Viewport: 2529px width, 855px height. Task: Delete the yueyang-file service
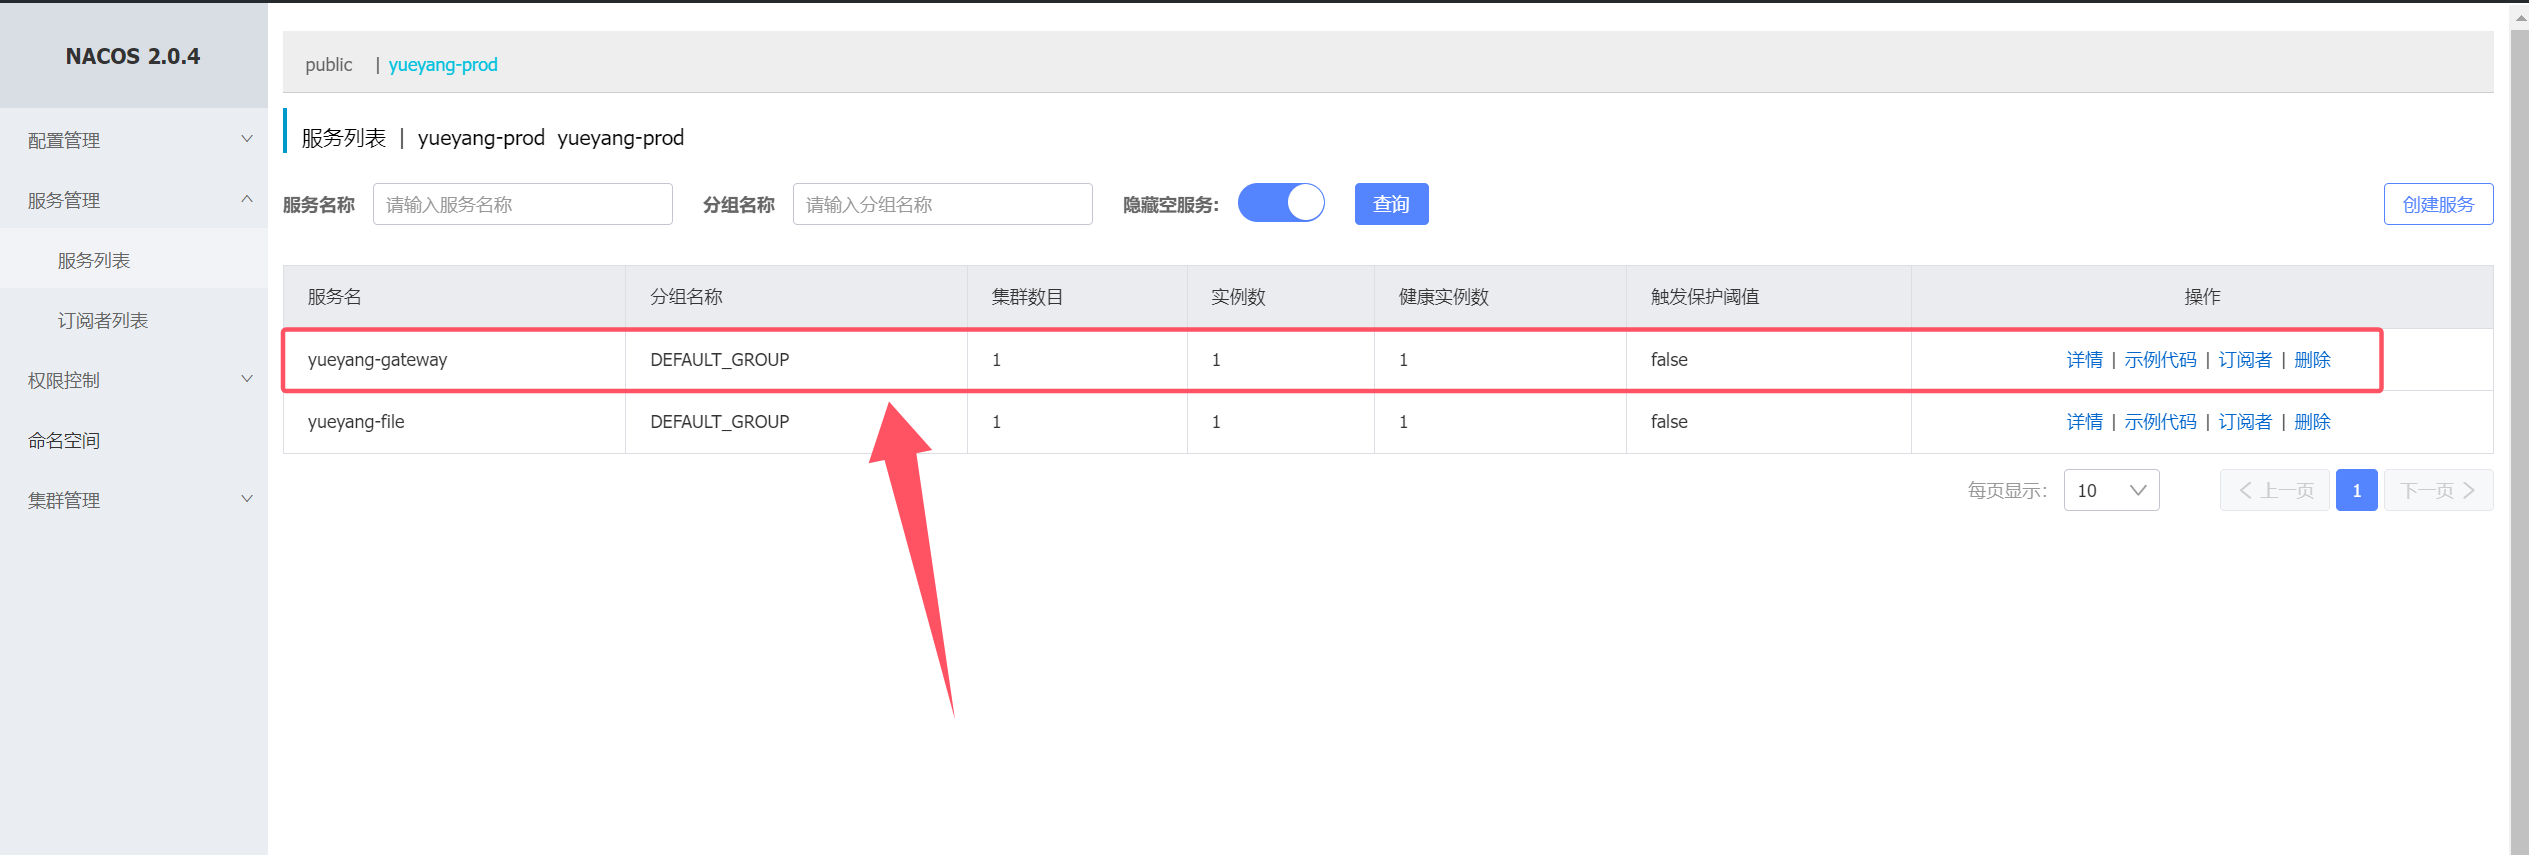coord(2312,422)
